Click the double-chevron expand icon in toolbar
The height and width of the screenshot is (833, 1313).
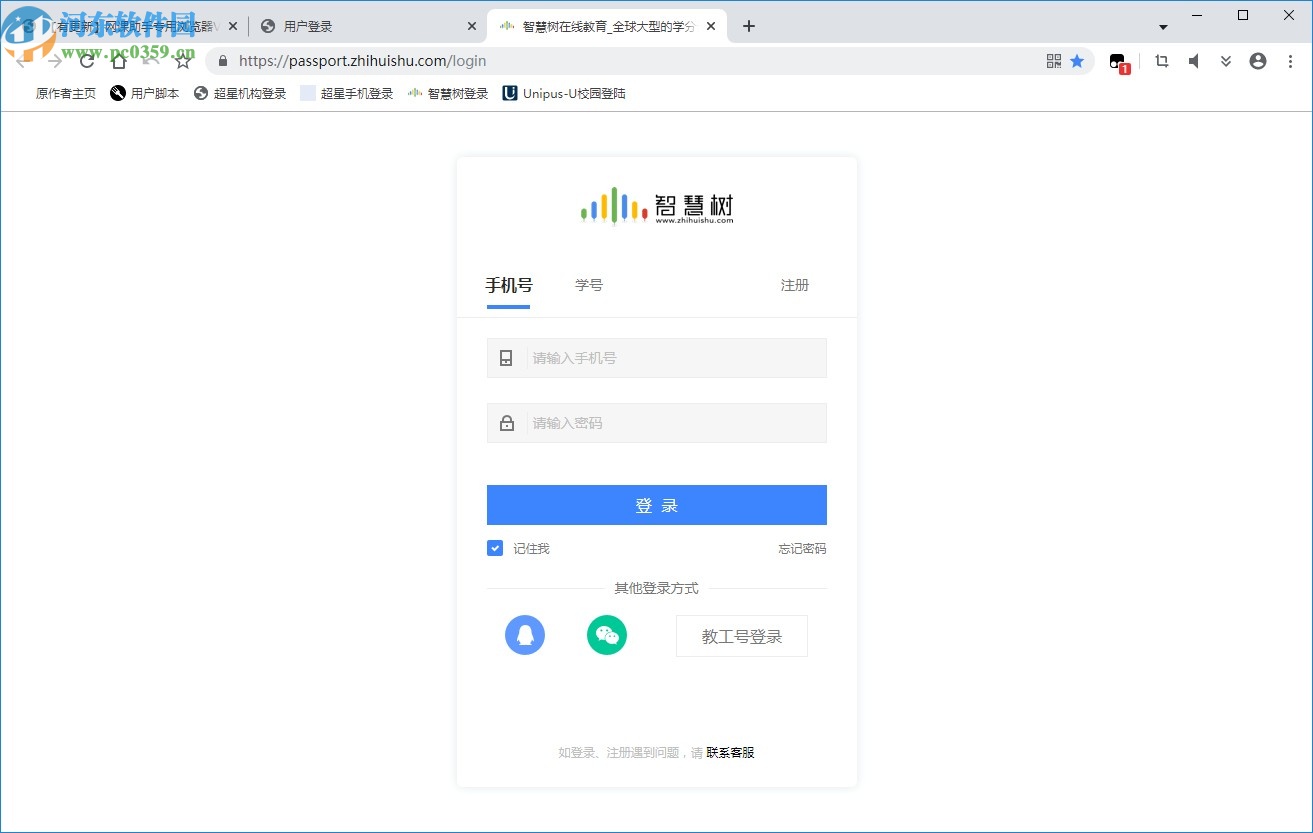1225,61
